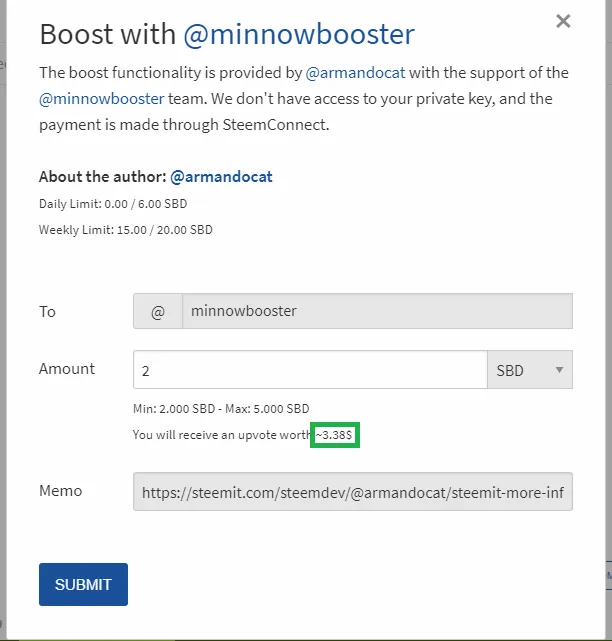Focus the Amount input showing 2
Screen dimensions: 612x641
pos(310,370)
